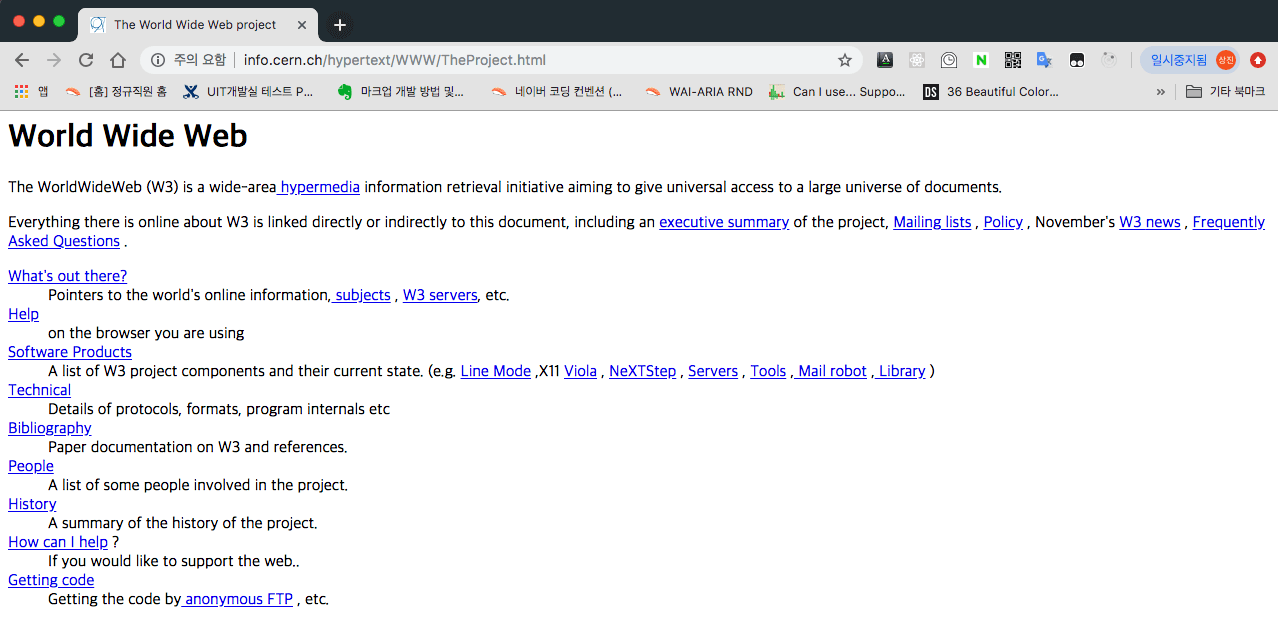Open the black mask-face extension icon
The image size is (1278, 634).
[x=1076, y=60]
